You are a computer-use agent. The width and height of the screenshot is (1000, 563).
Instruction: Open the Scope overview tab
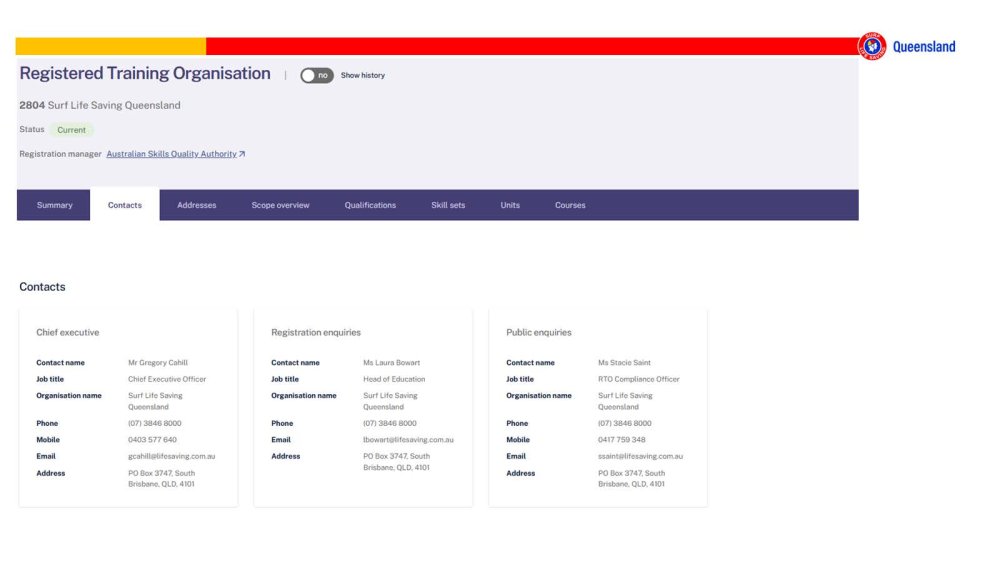[280, 205]
